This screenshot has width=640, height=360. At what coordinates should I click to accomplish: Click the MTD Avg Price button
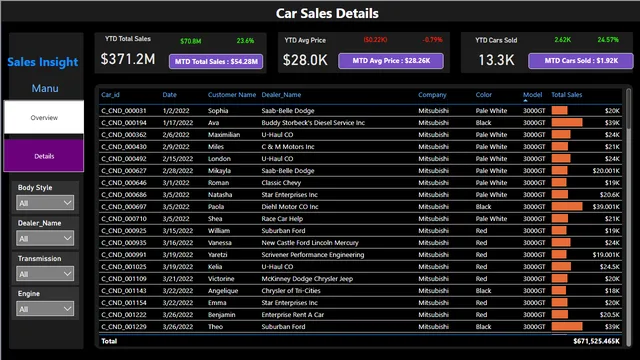coord(391,61)
